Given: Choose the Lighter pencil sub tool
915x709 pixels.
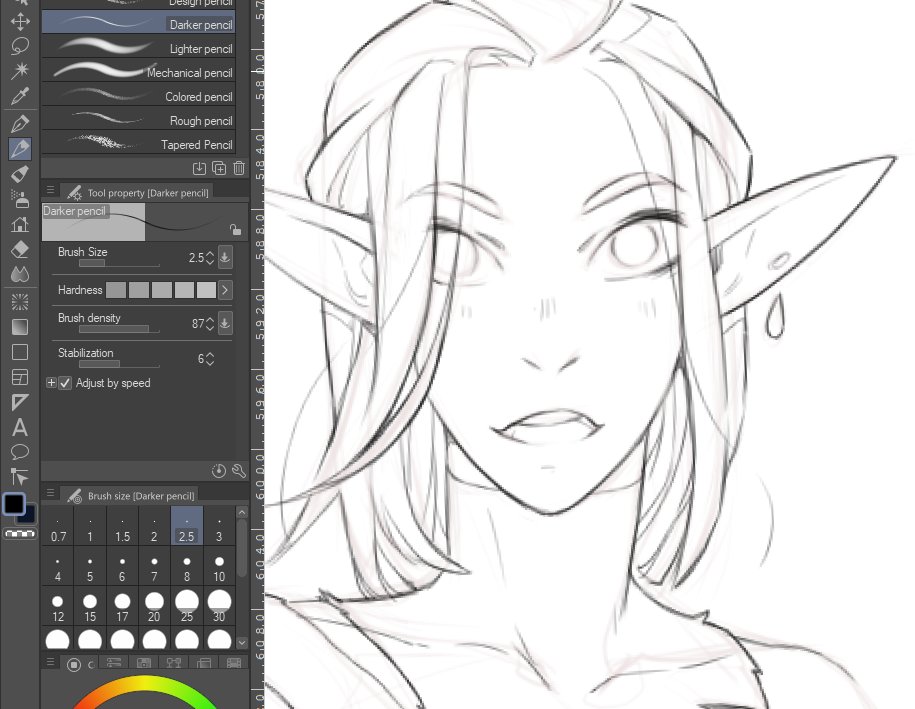Looking at the screenshot, I should pos(138,48).
